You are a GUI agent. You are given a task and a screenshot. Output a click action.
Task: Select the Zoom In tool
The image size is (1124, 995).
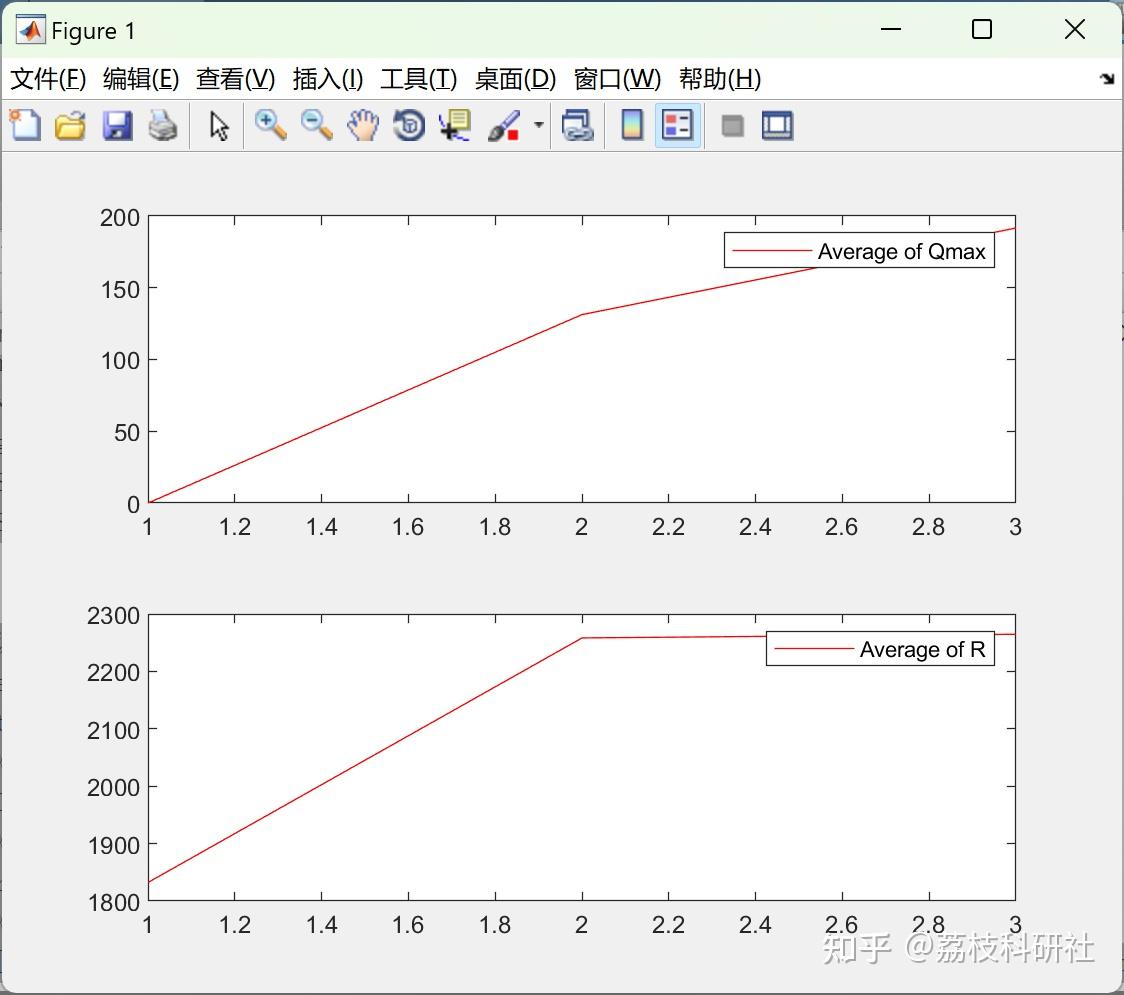(269, 125)
